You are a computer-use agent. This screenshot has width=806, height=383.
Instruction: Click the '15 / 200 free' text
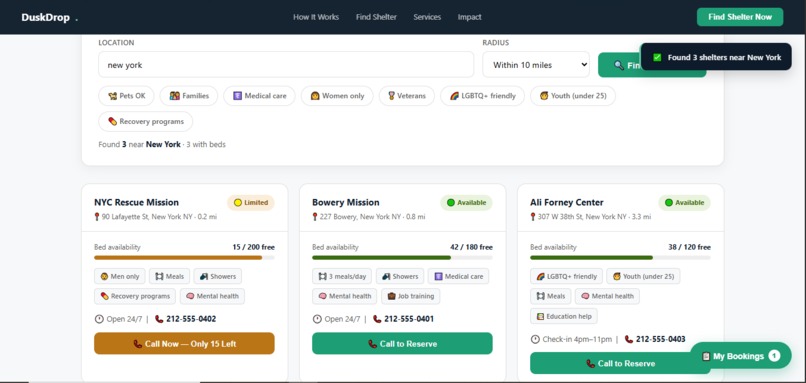[x=253, y=247]
